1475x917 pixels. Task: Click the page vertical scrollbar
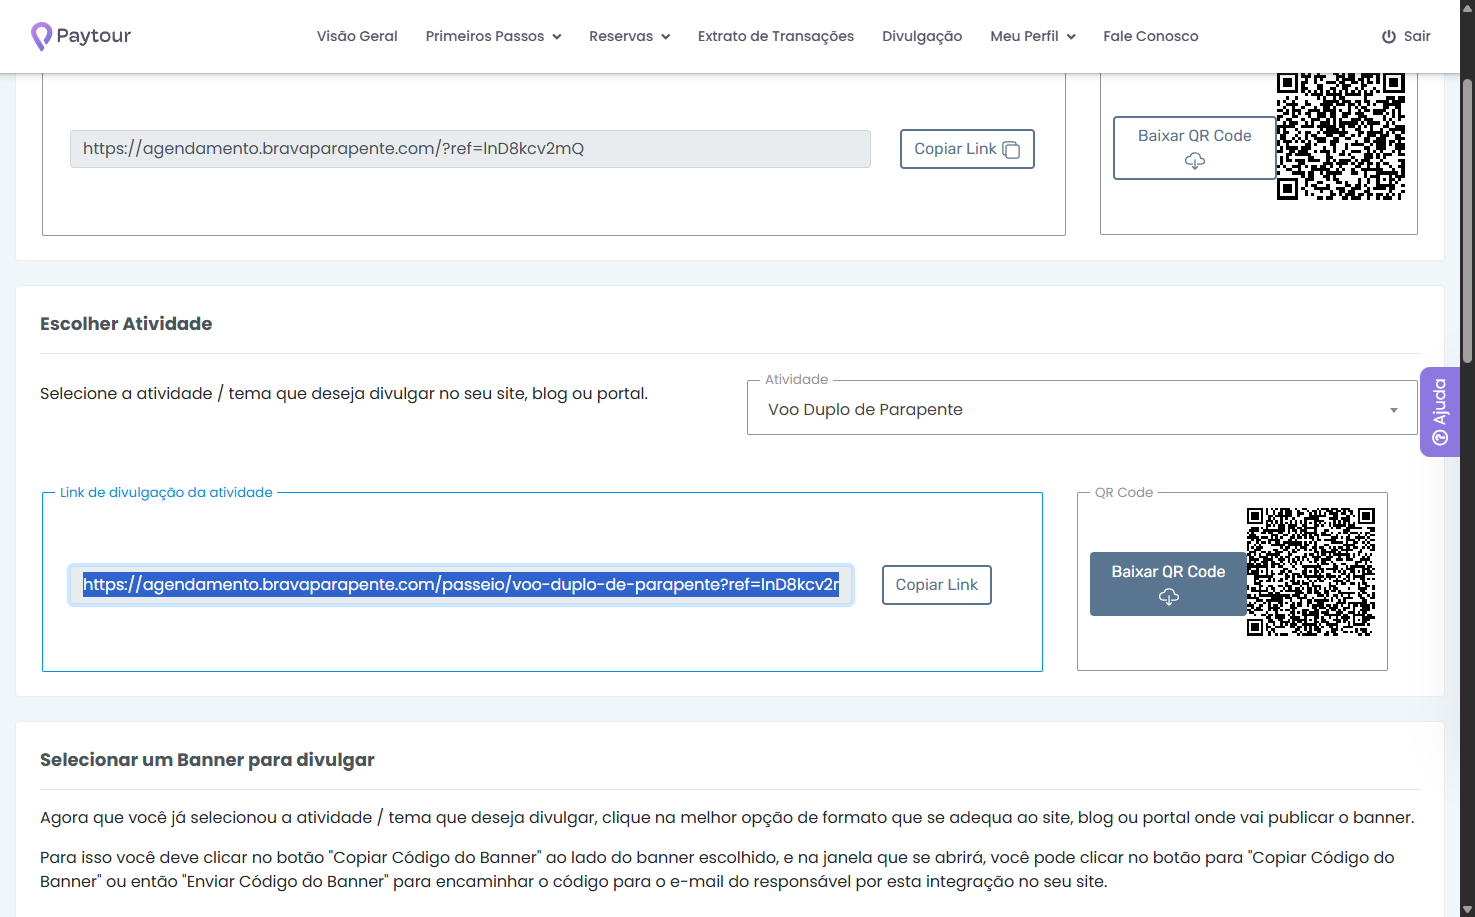pos(1467,220)
